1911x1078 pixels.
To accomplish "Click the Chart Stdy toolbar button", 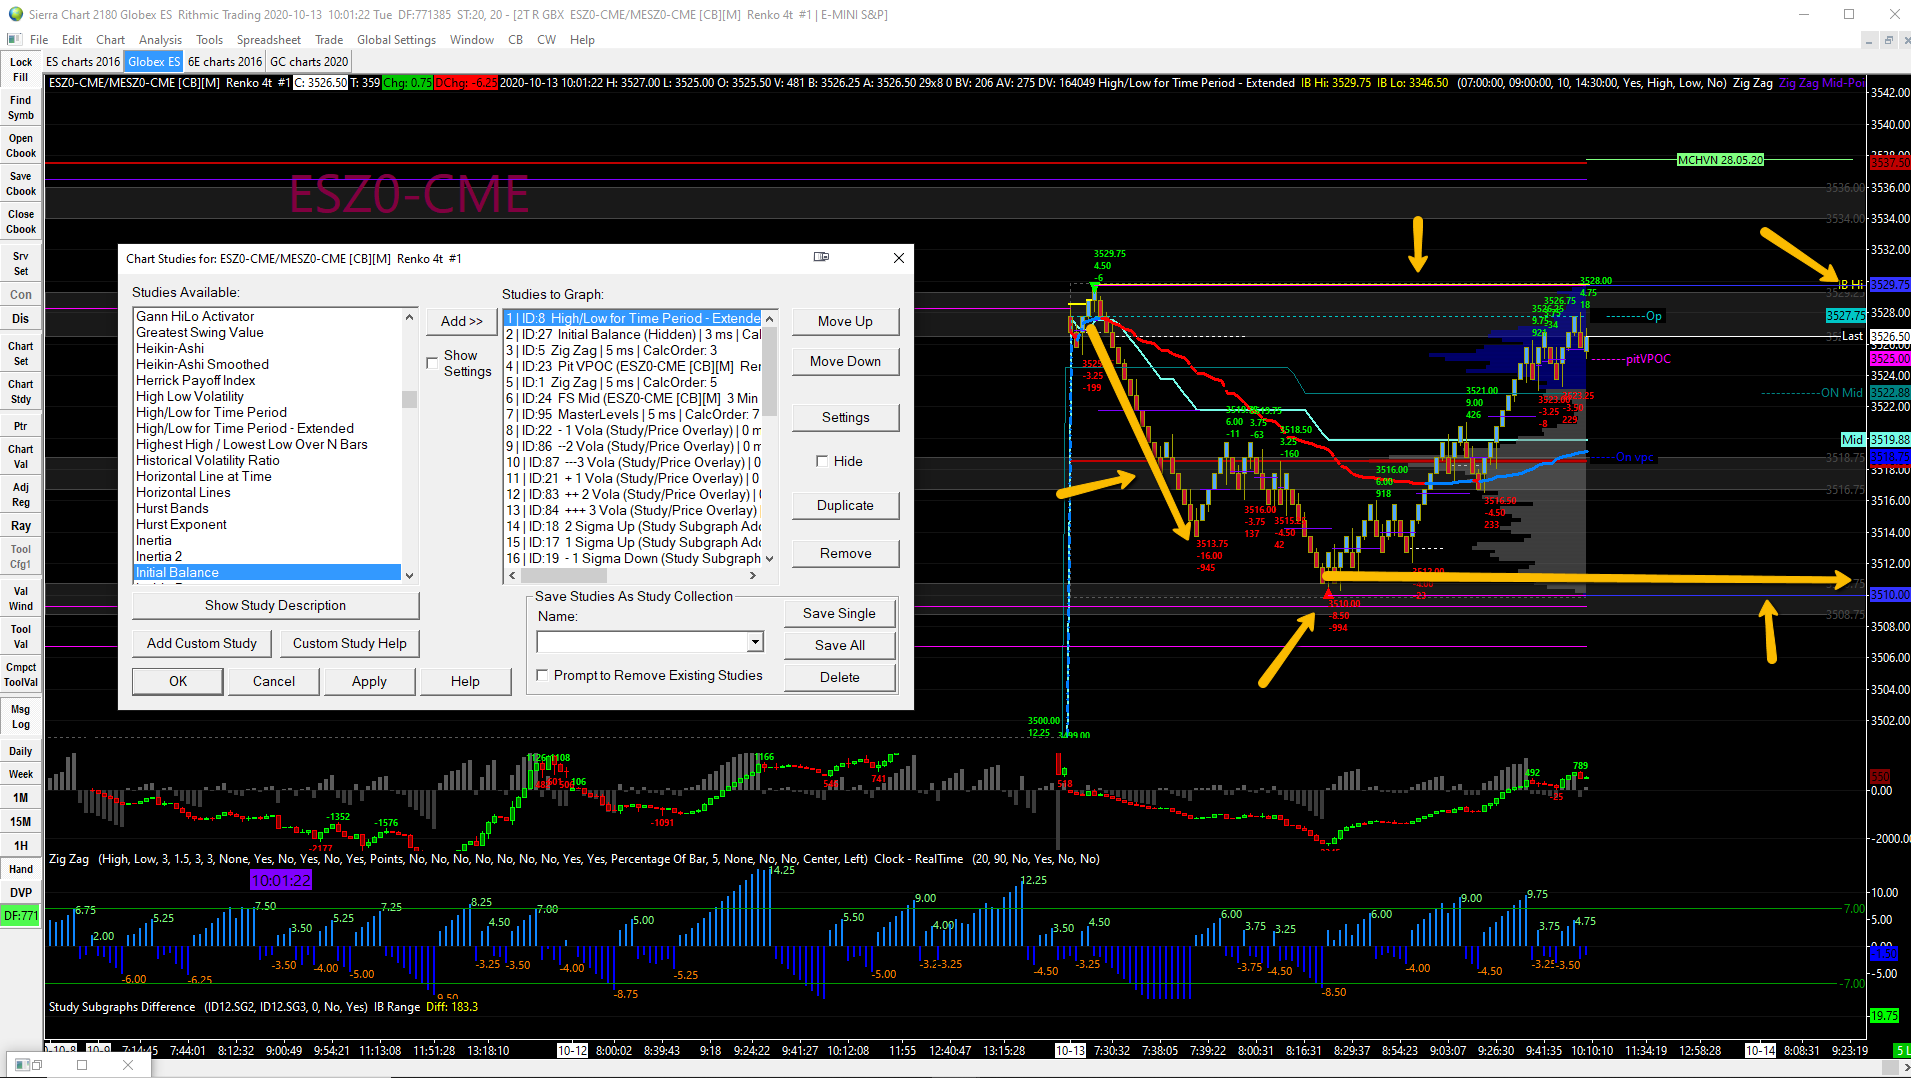I will (21, 391).
